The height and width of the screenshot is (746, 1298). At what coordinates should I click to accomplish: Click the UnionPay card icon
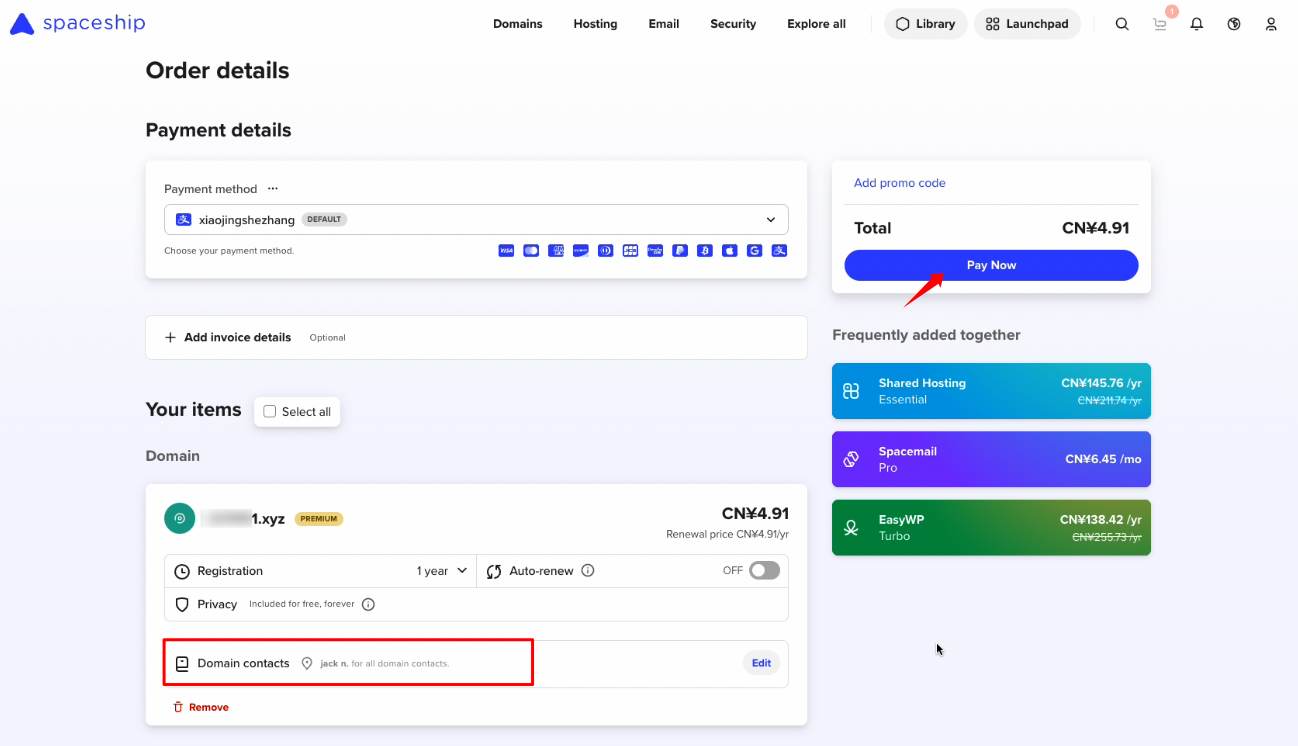tap(655, 250)
